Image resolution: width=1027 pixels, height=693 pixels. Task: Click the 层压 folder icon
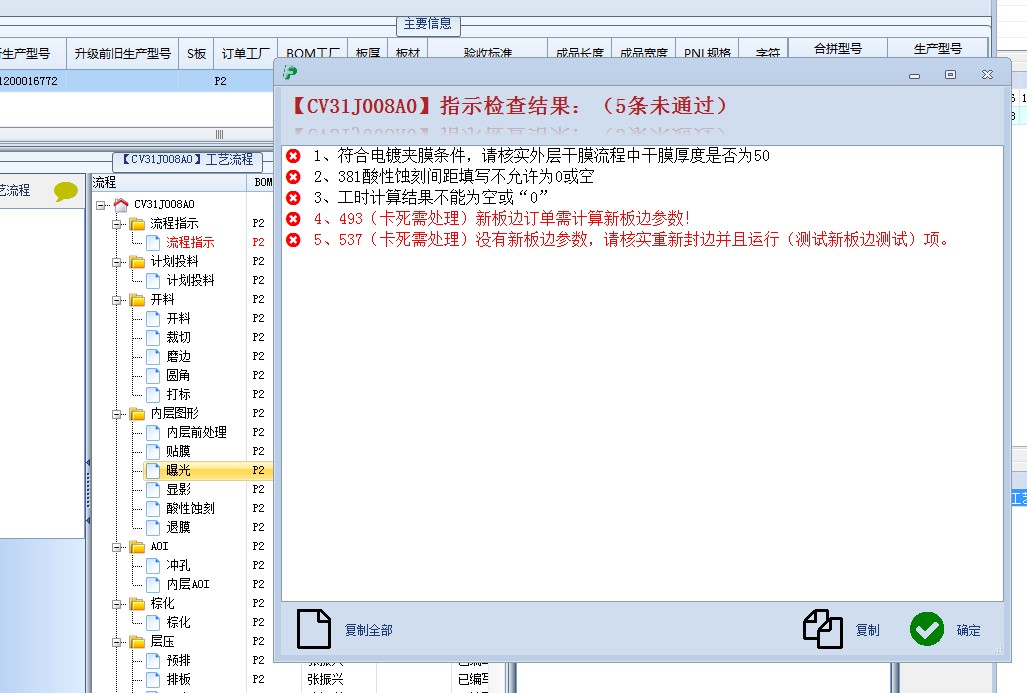[x=137, y=641]
